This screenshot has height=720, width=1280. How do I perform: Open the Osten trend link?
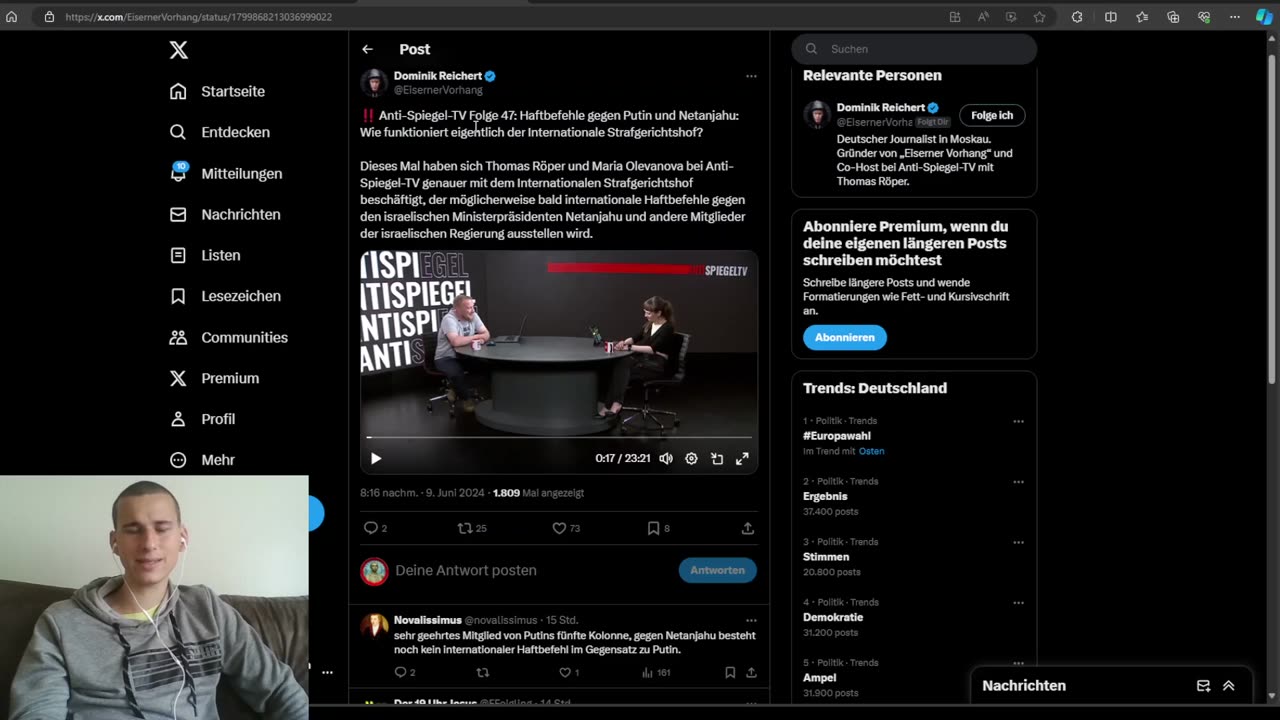pos(871,451)
